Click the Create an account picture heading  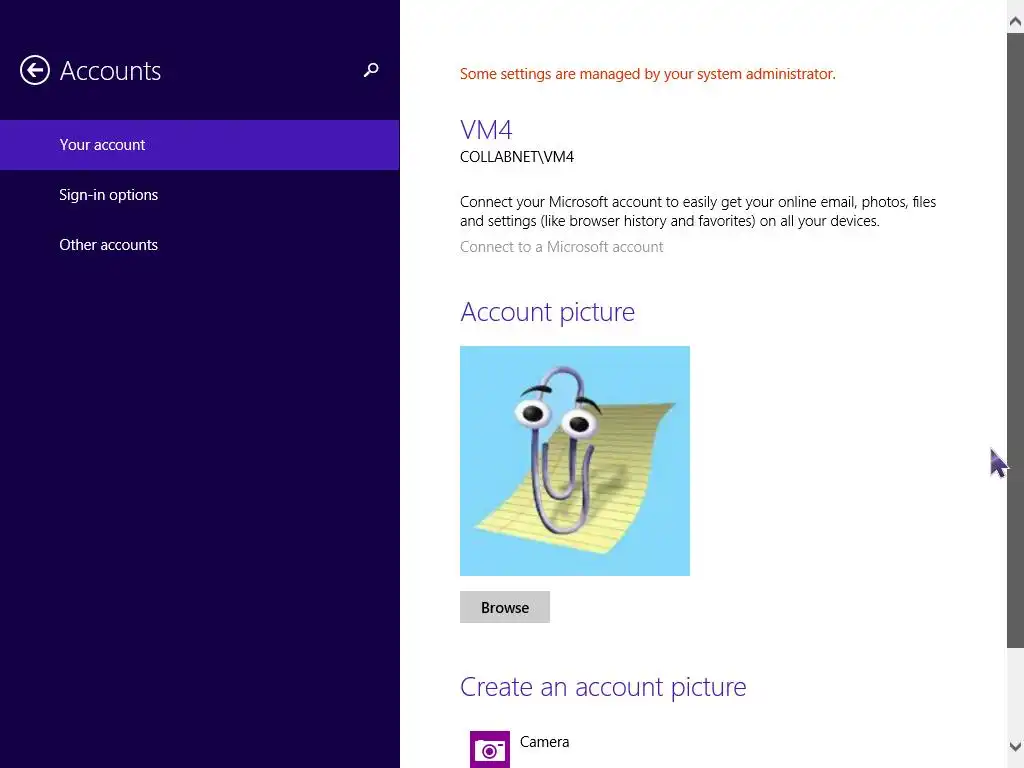point(603,687)
